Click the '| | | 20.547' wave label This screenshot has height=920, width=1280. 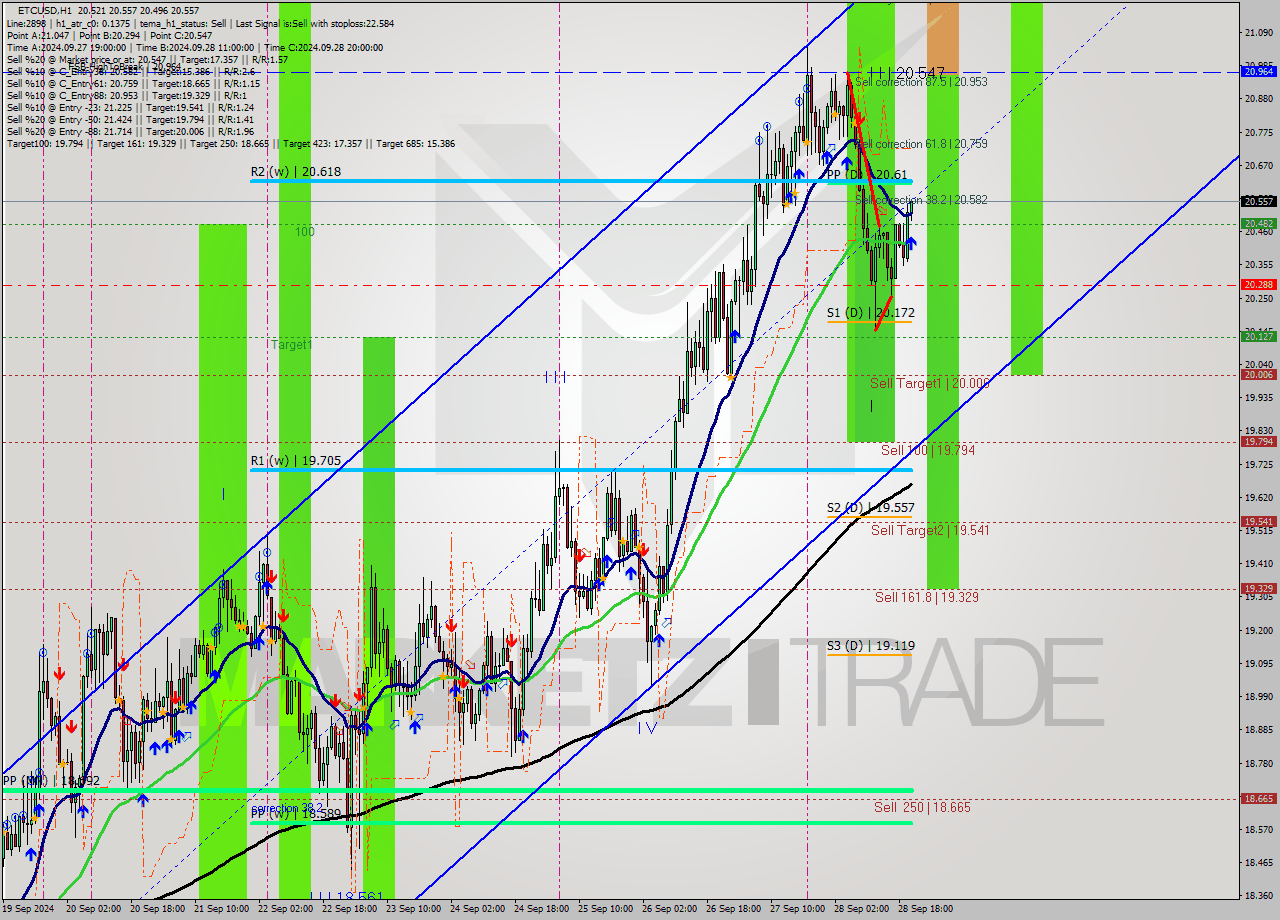pyautogui.click(x=907, y=73)
